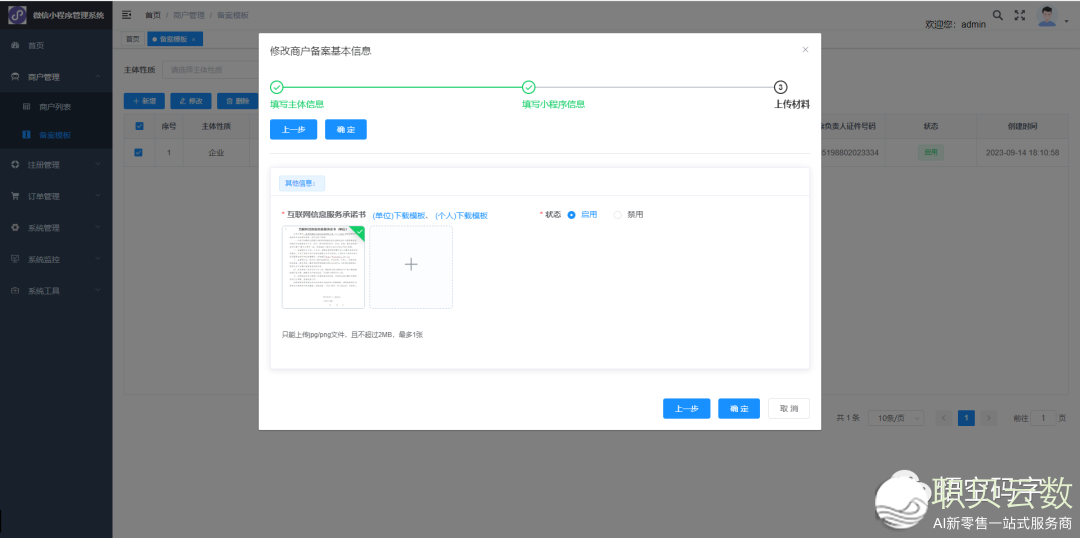This screenshot has width=1080, height=538.
Task: Open the admin avatar menu
Action: tap(1047, 17)
